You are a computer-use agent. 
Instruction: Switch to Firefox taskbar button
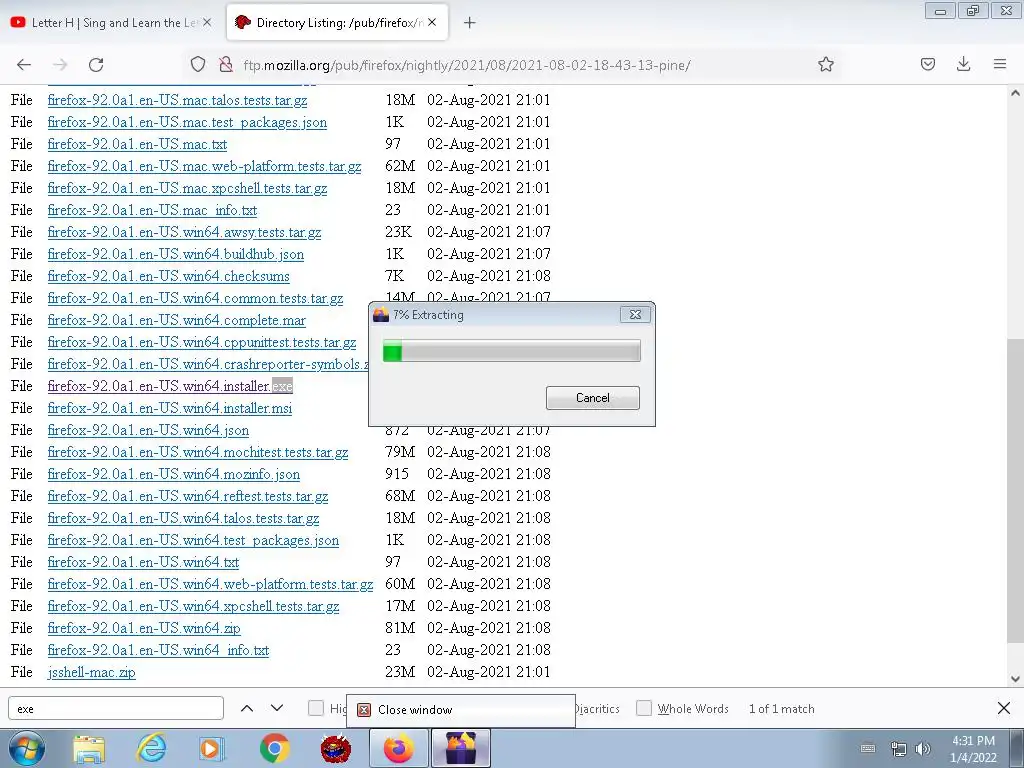398,748
